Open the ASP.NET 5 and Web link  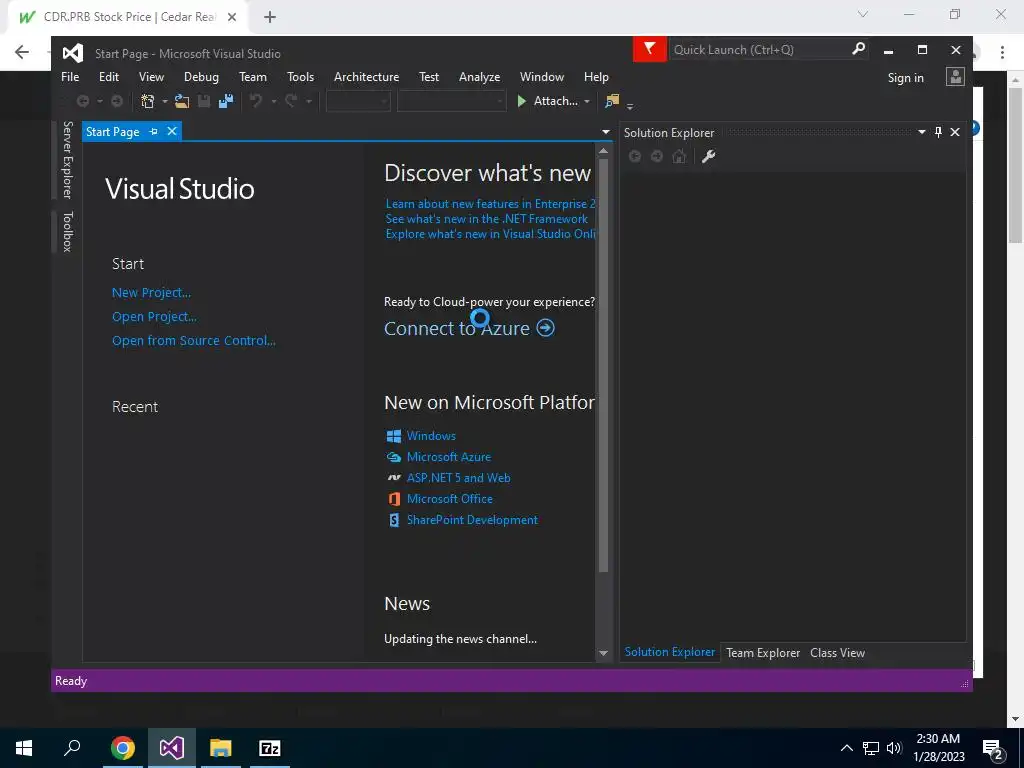coord(458,478)
